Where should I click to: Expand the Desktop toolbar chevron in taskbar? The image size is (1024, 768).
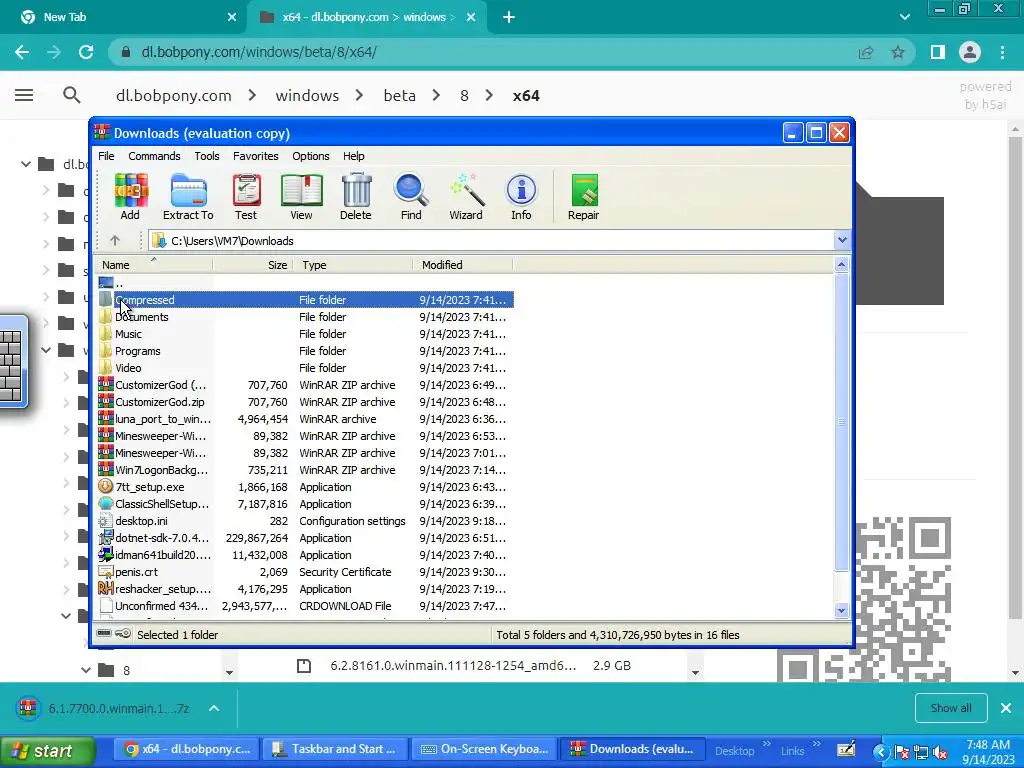point(767,744)
